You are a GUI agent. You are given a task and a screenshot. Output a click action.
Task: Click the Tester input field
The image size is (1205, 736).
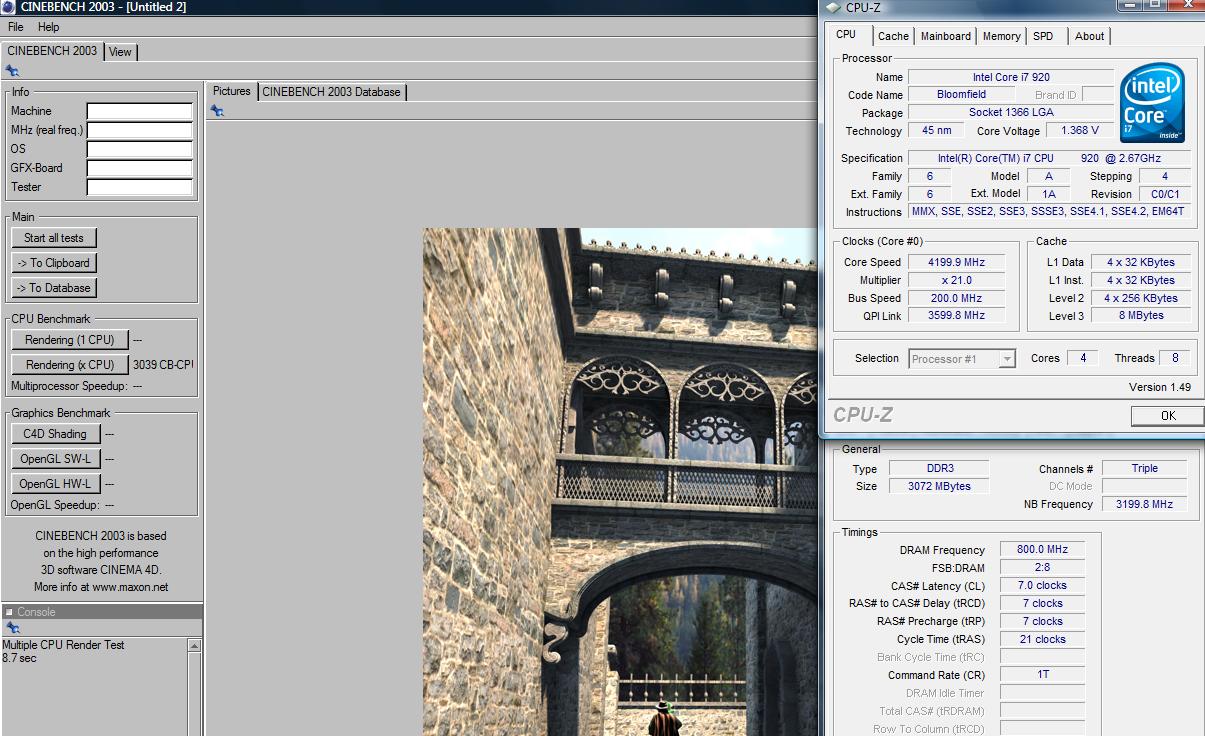[139, 187]
